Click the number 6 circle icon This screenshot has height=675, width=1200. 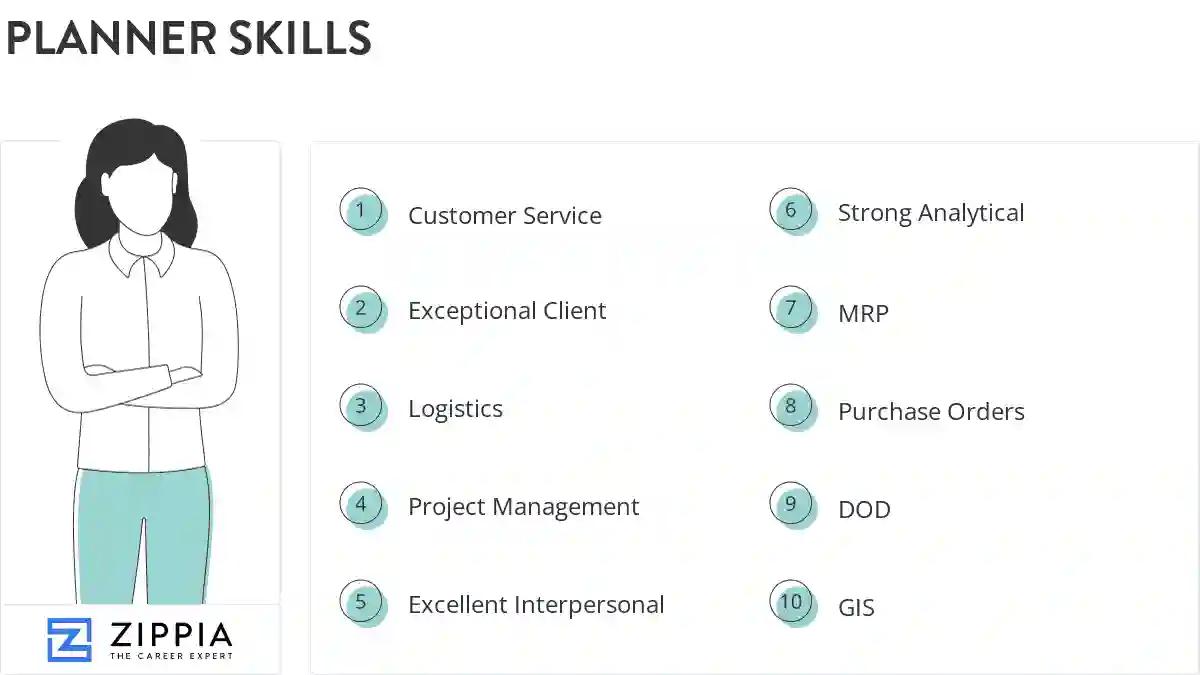(x=792, y=211)
